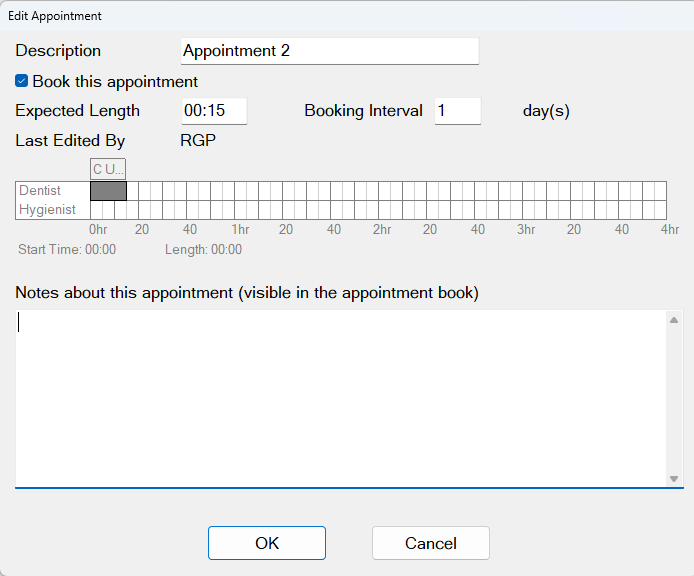Viewport: 694px width, 576px height.
Task: Select last Hygienist cell before 4hr mark
Action: pyautogui.click(x=660, y=210)
